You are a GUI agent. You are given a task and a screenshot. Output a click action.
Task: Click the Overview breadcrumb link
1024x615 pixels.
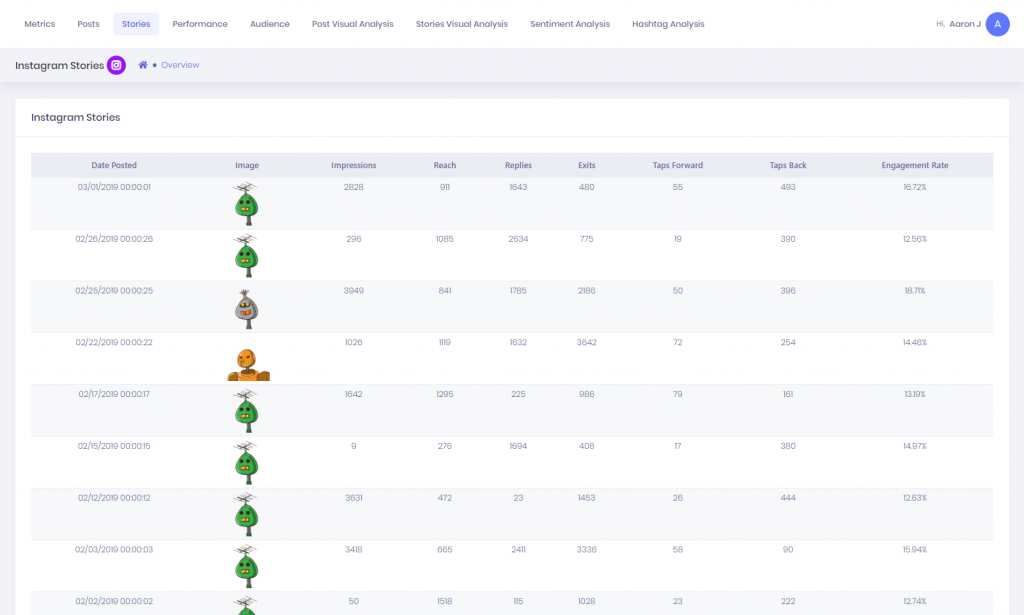(x=180, y=65)
